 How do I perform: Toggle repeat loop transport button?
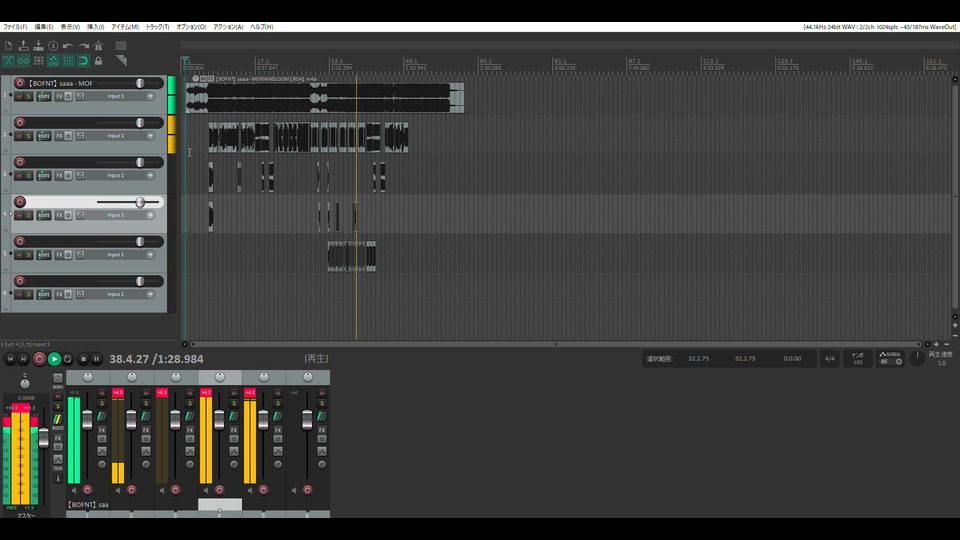coord(68,359)
